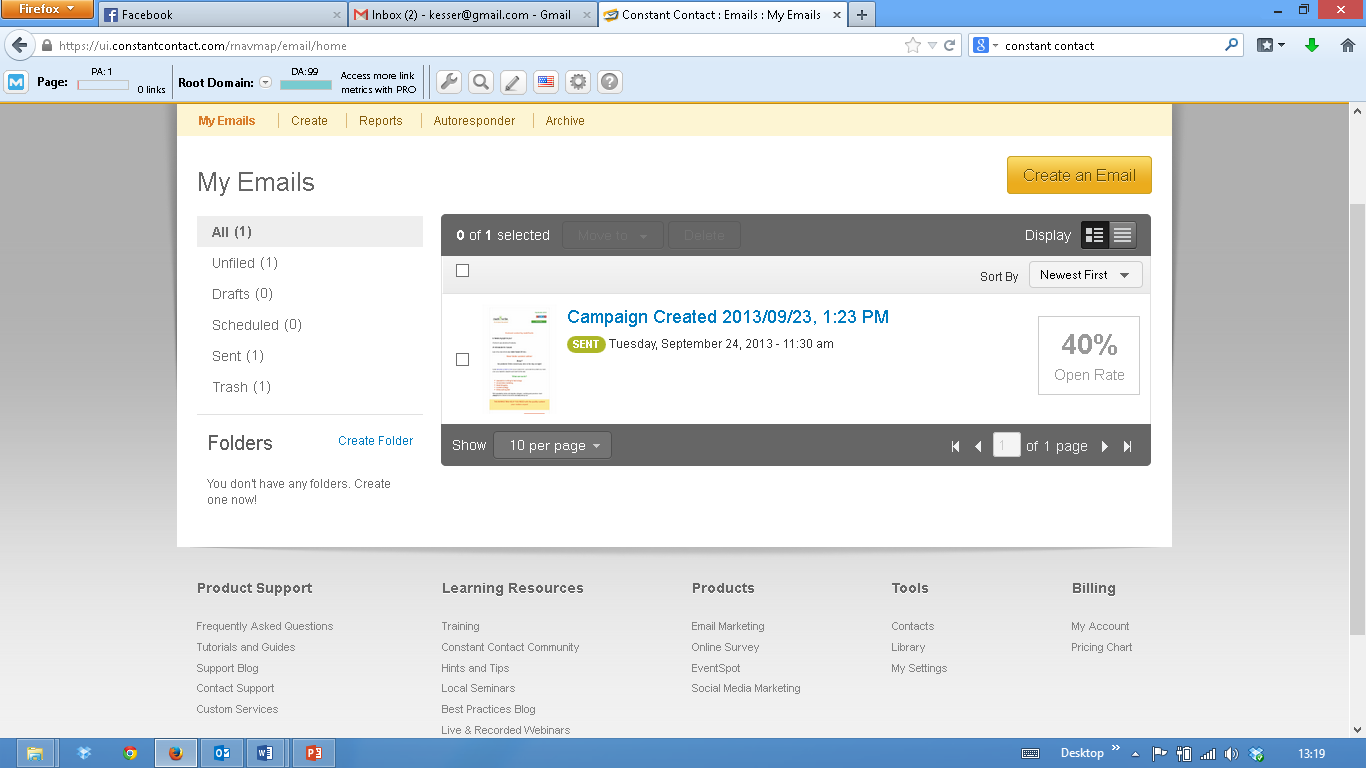This screenshot has width=1366, height=768.
Task: Click the MozBar M logo icon
Action: point(15,82)
